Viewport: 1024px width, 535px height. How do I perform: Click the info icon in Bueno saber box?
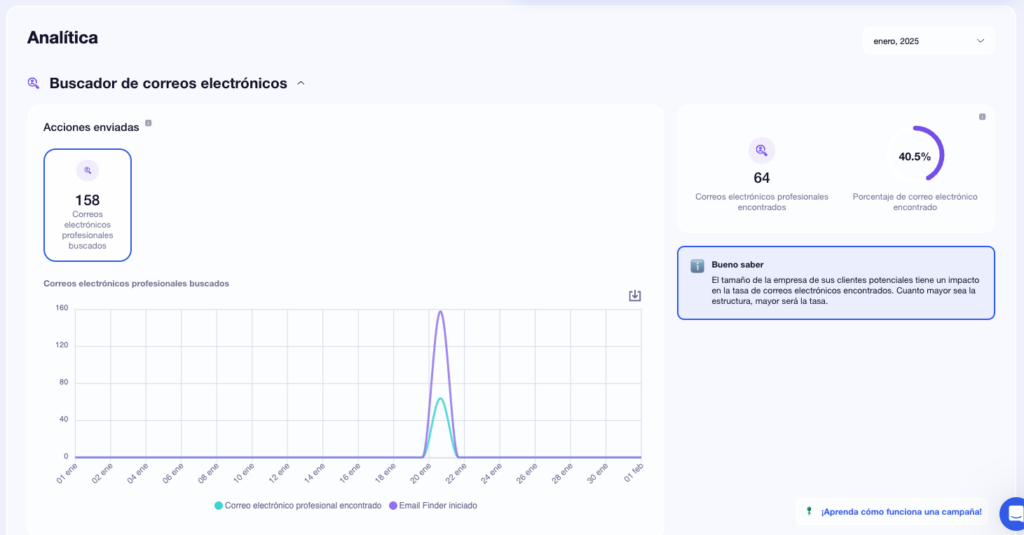click(697, 266)
